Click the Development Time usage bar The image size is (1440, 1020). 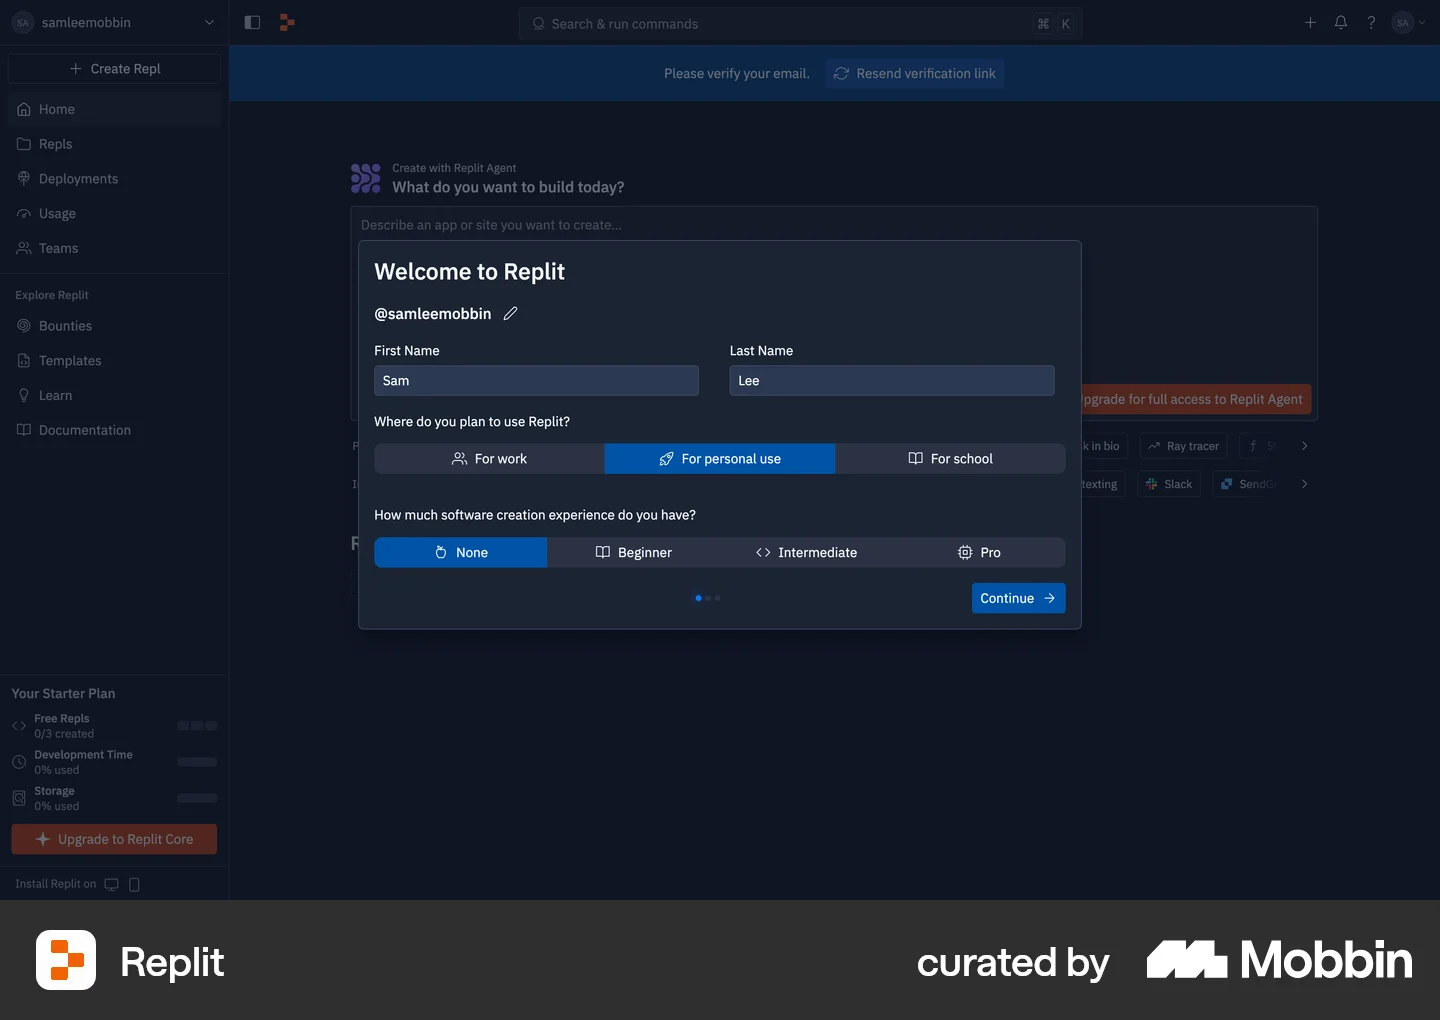coord(197,762)
